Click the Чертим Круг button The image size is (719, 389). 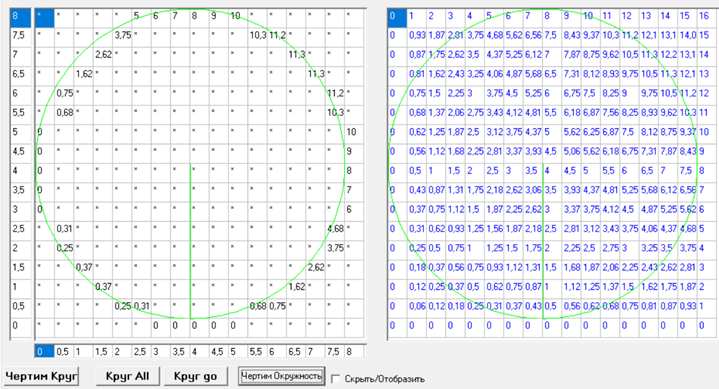coord(41,376)
